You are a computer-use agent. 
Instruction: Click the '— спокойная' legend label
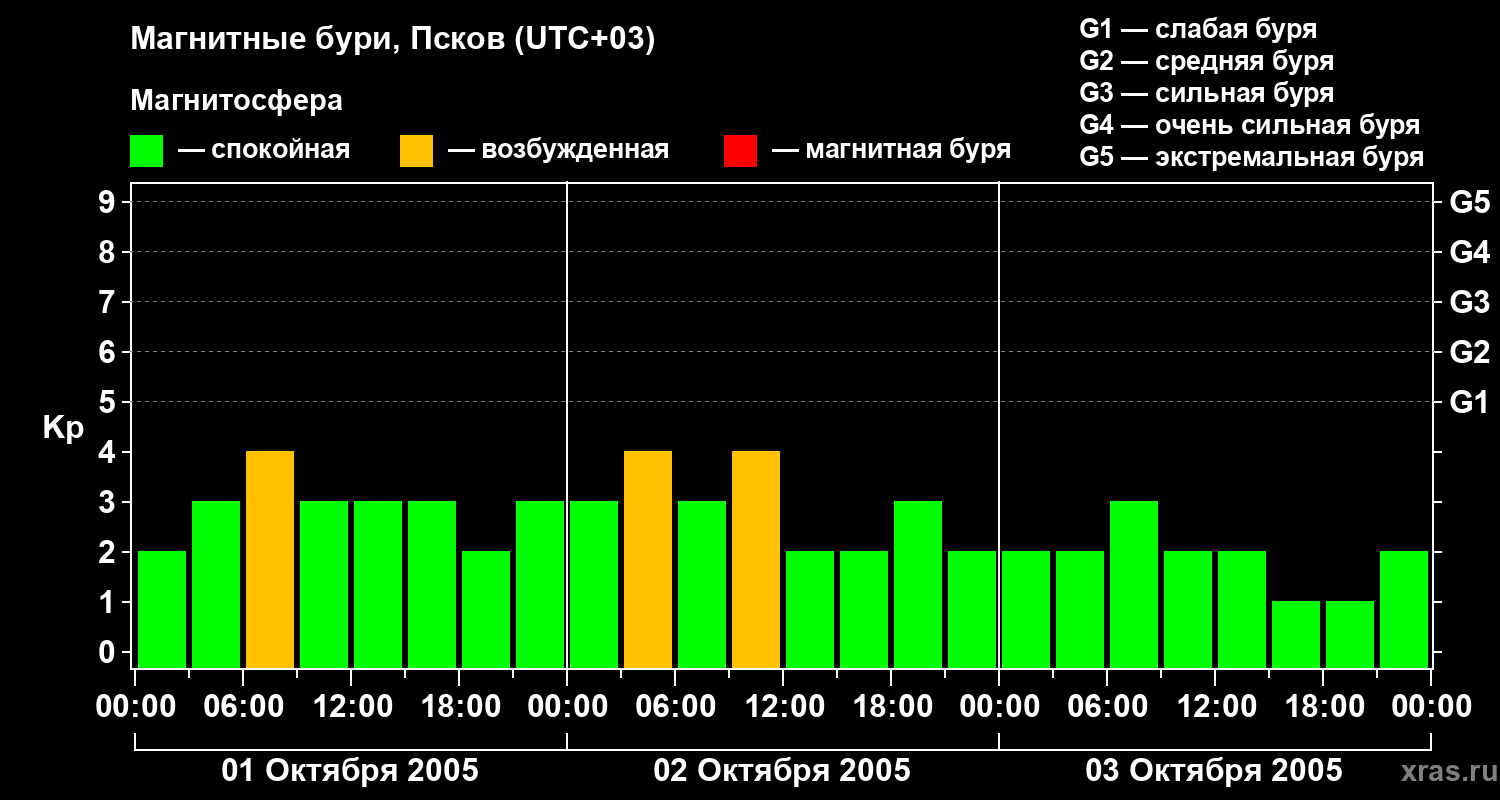[264, 150]
